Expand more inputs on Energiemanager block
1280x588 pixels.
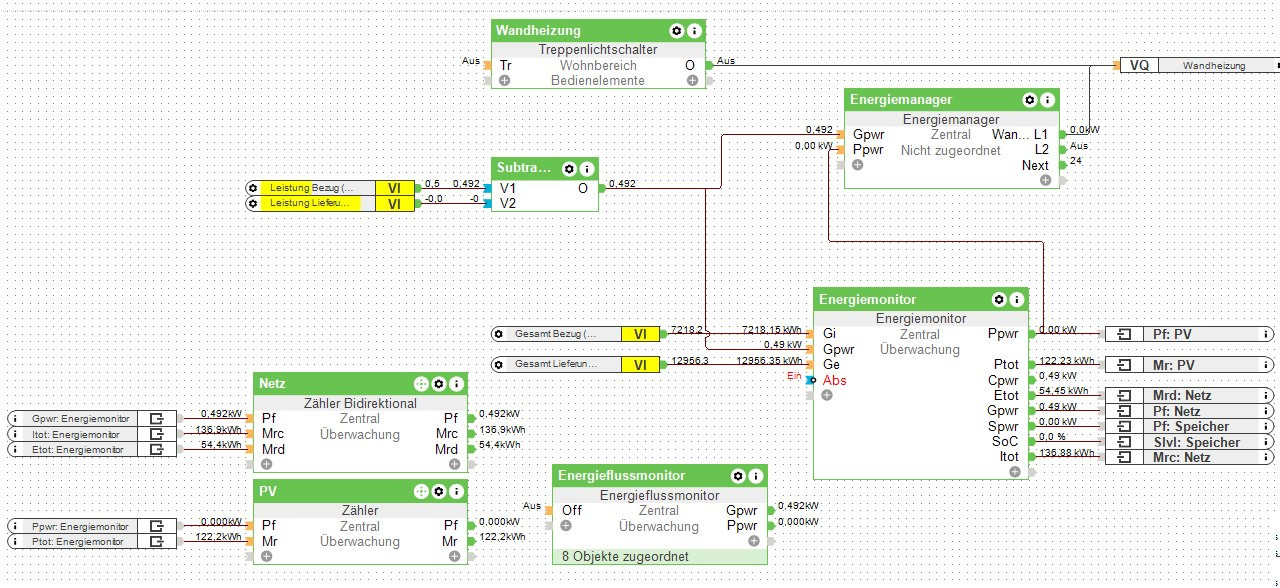point(857,165)
